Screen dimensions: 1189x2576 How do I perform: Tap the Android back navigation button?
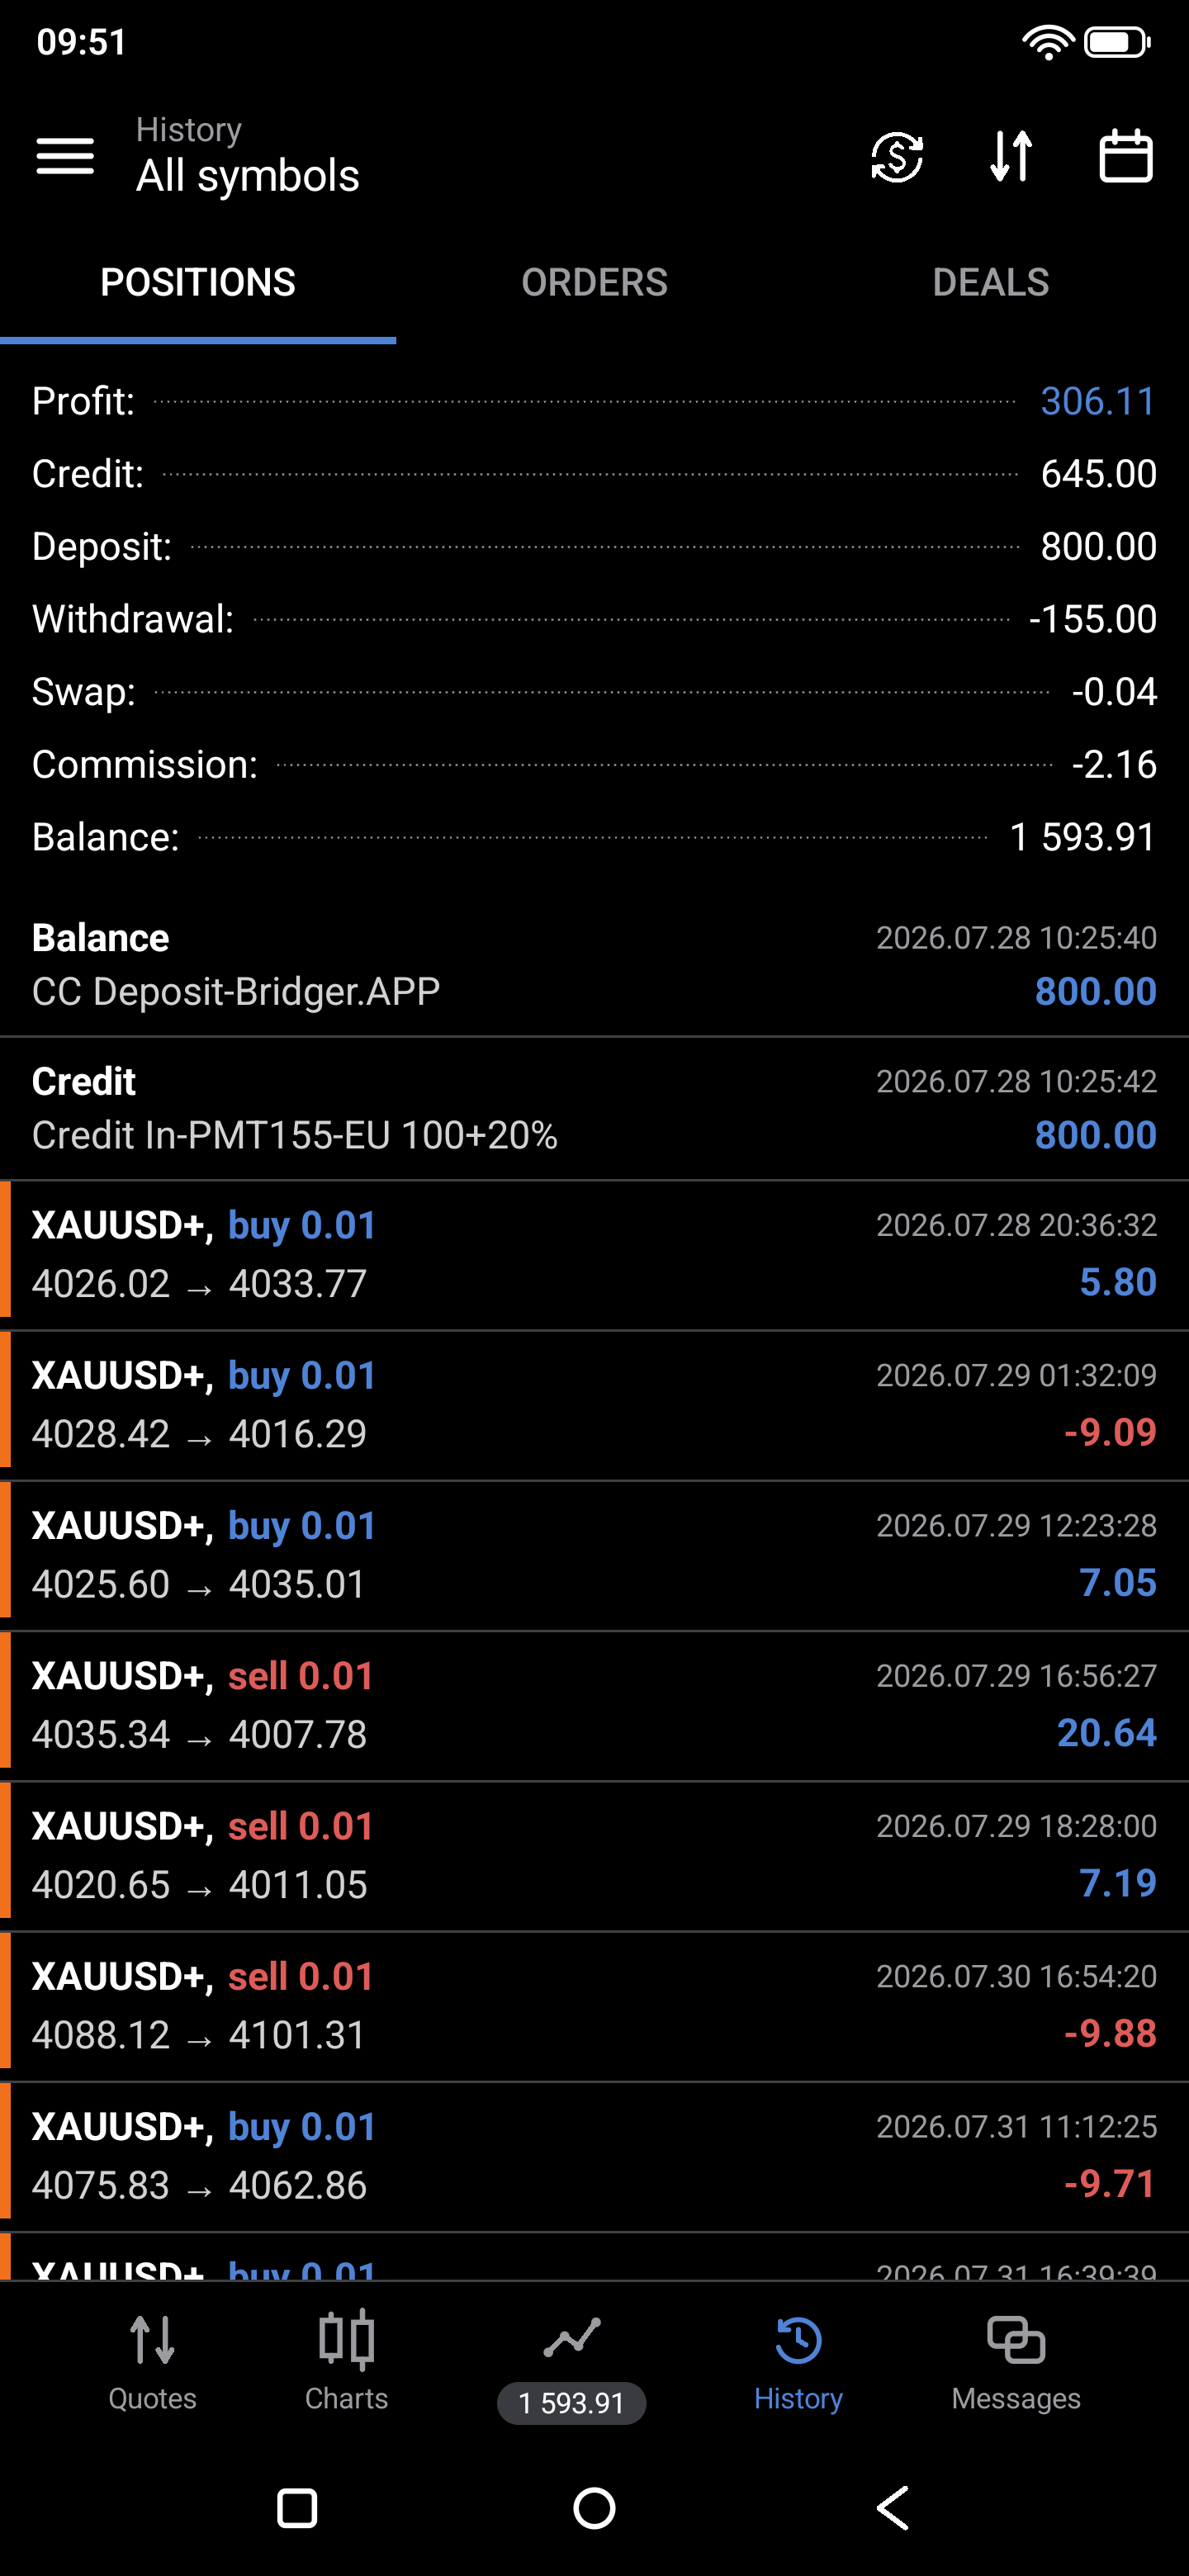coord(892,2508)
